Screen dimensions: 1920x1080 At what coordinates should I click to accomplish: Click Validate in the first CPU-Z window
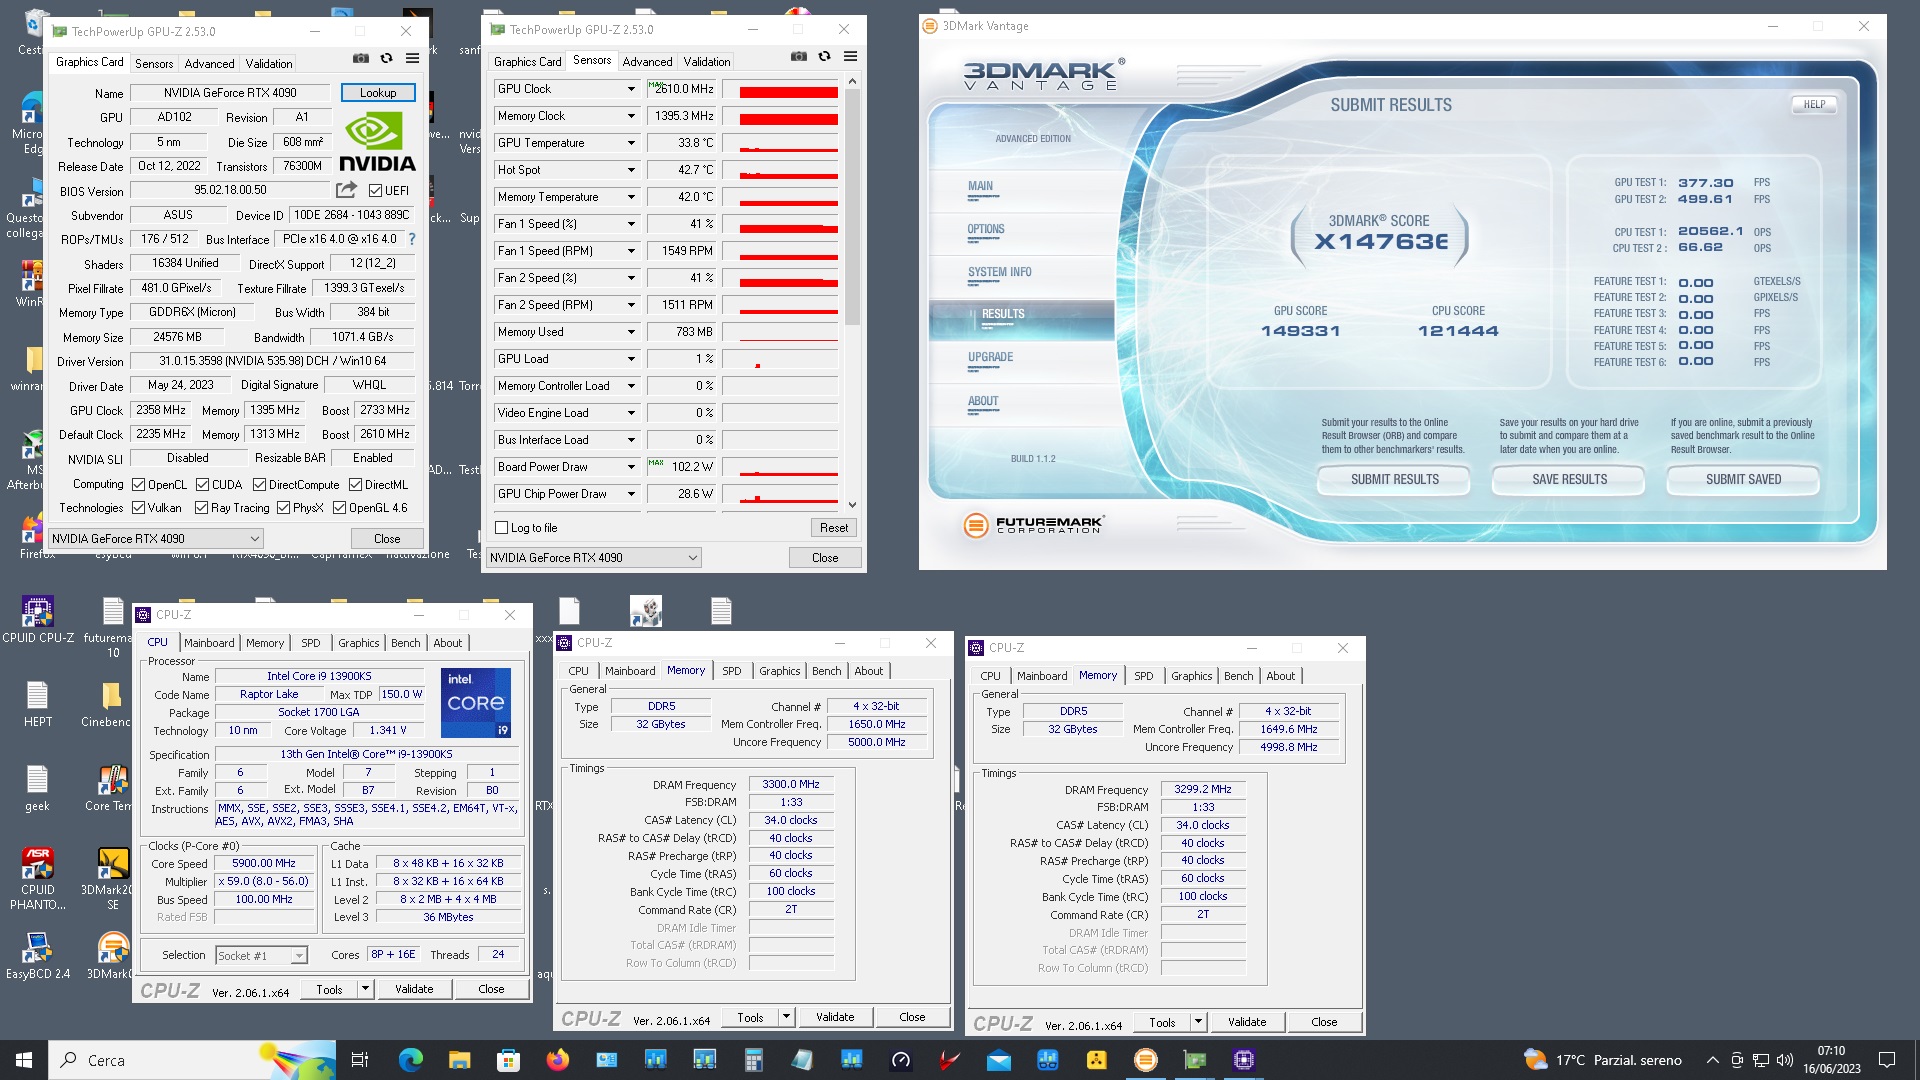[414, 989]
